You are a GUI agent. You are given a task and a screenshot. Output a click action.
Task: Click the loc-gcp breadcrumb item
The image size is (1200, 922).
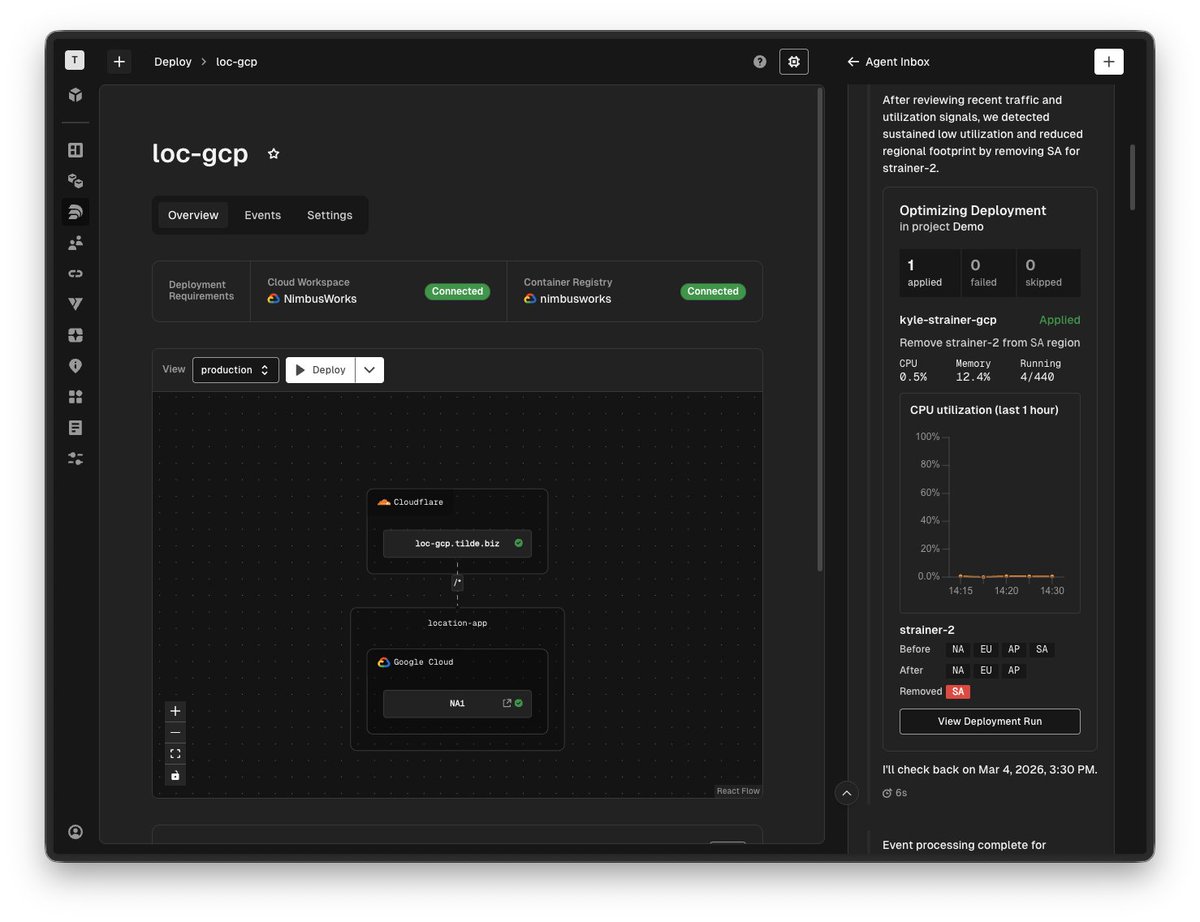[237, 62]
